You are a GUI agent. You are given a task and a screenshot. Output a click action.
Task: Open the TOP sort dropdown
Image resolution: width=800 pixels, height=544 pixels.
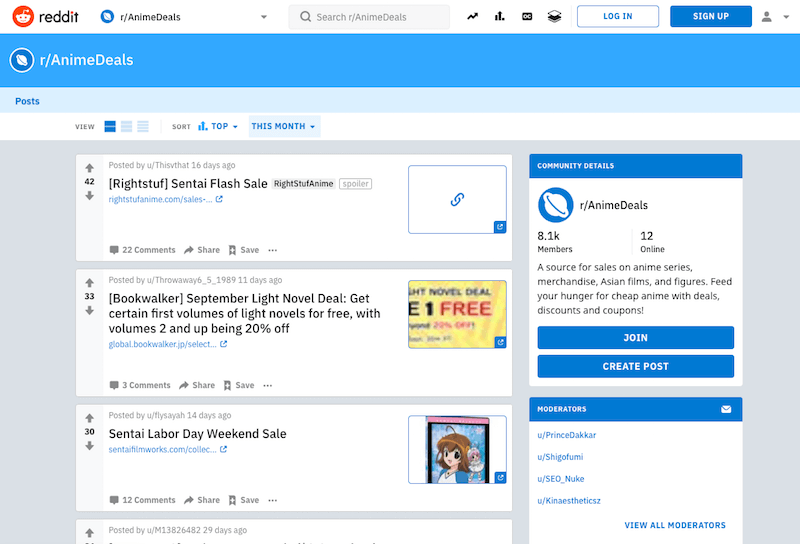218,126
